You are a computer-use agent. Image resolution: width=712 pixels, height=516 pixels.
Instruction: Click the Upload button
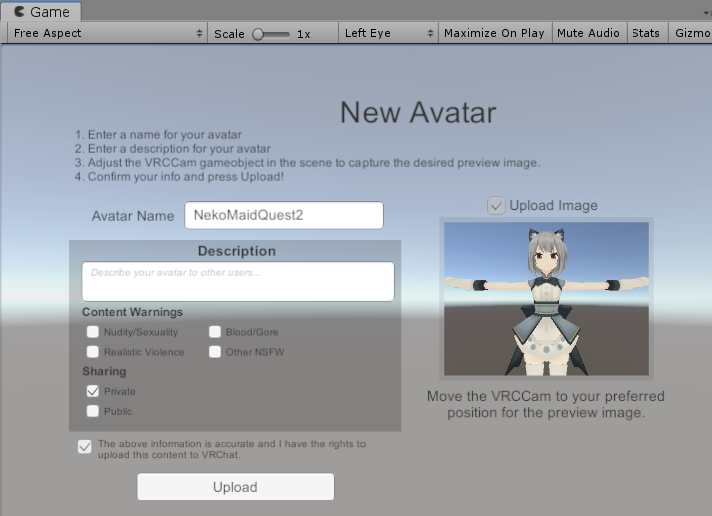tap(236, 487)
